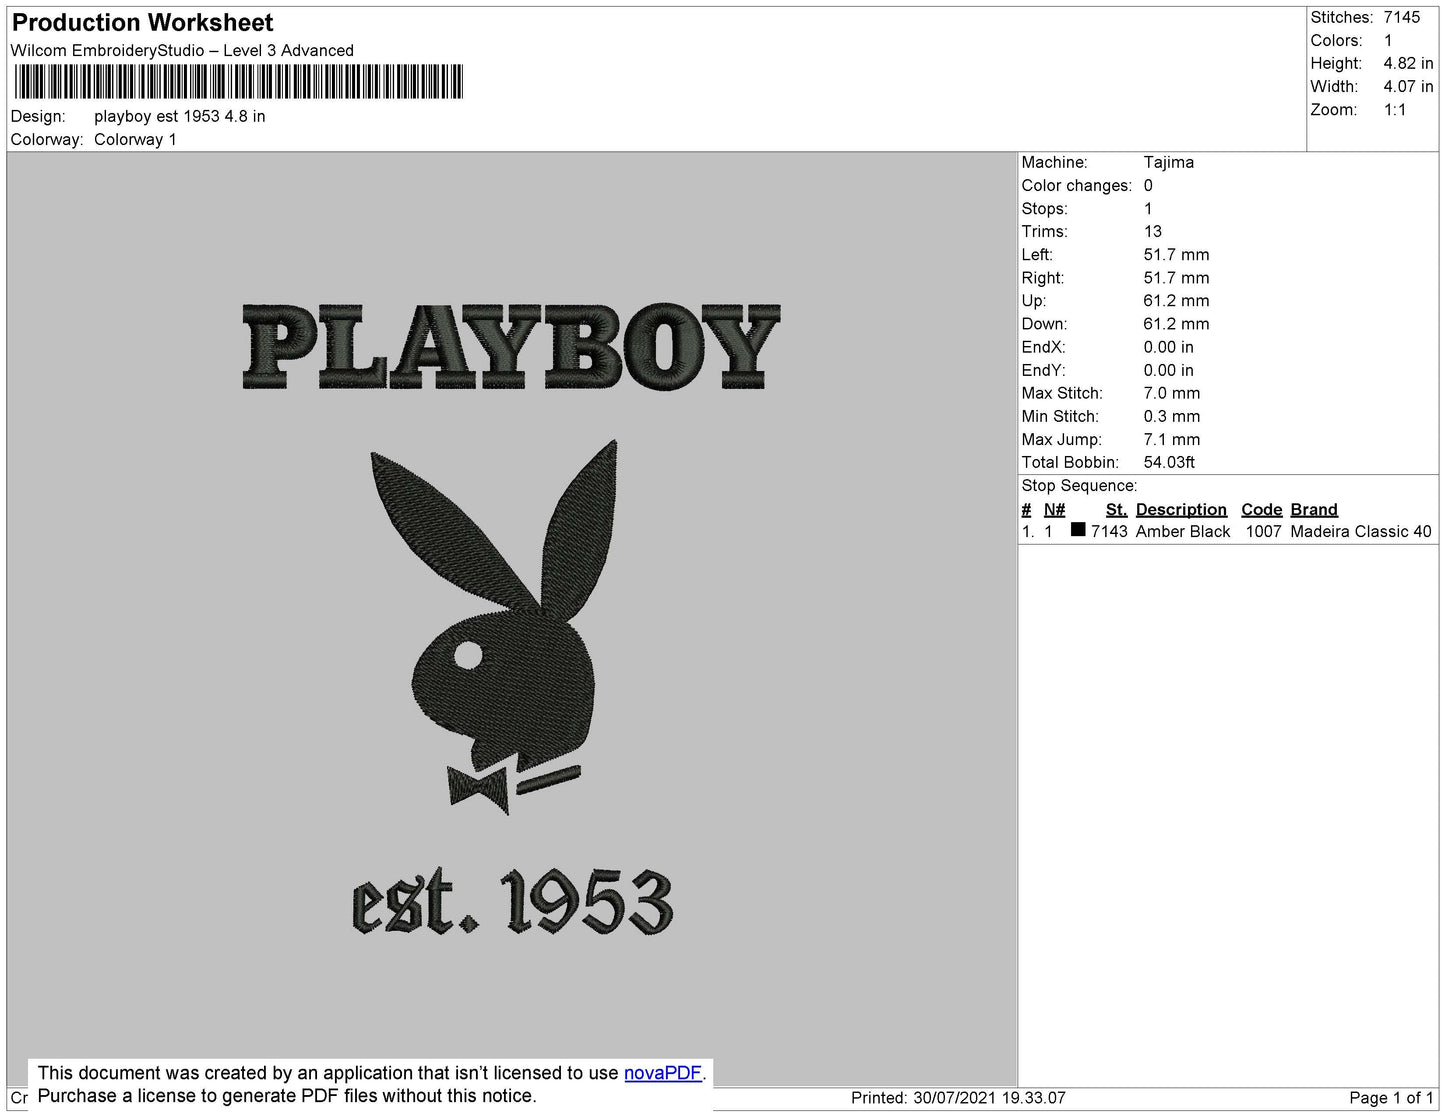1445x1117 pixels.
Task: Select the Max Jump value '7.1 mm'
Action: [1172, 439]
